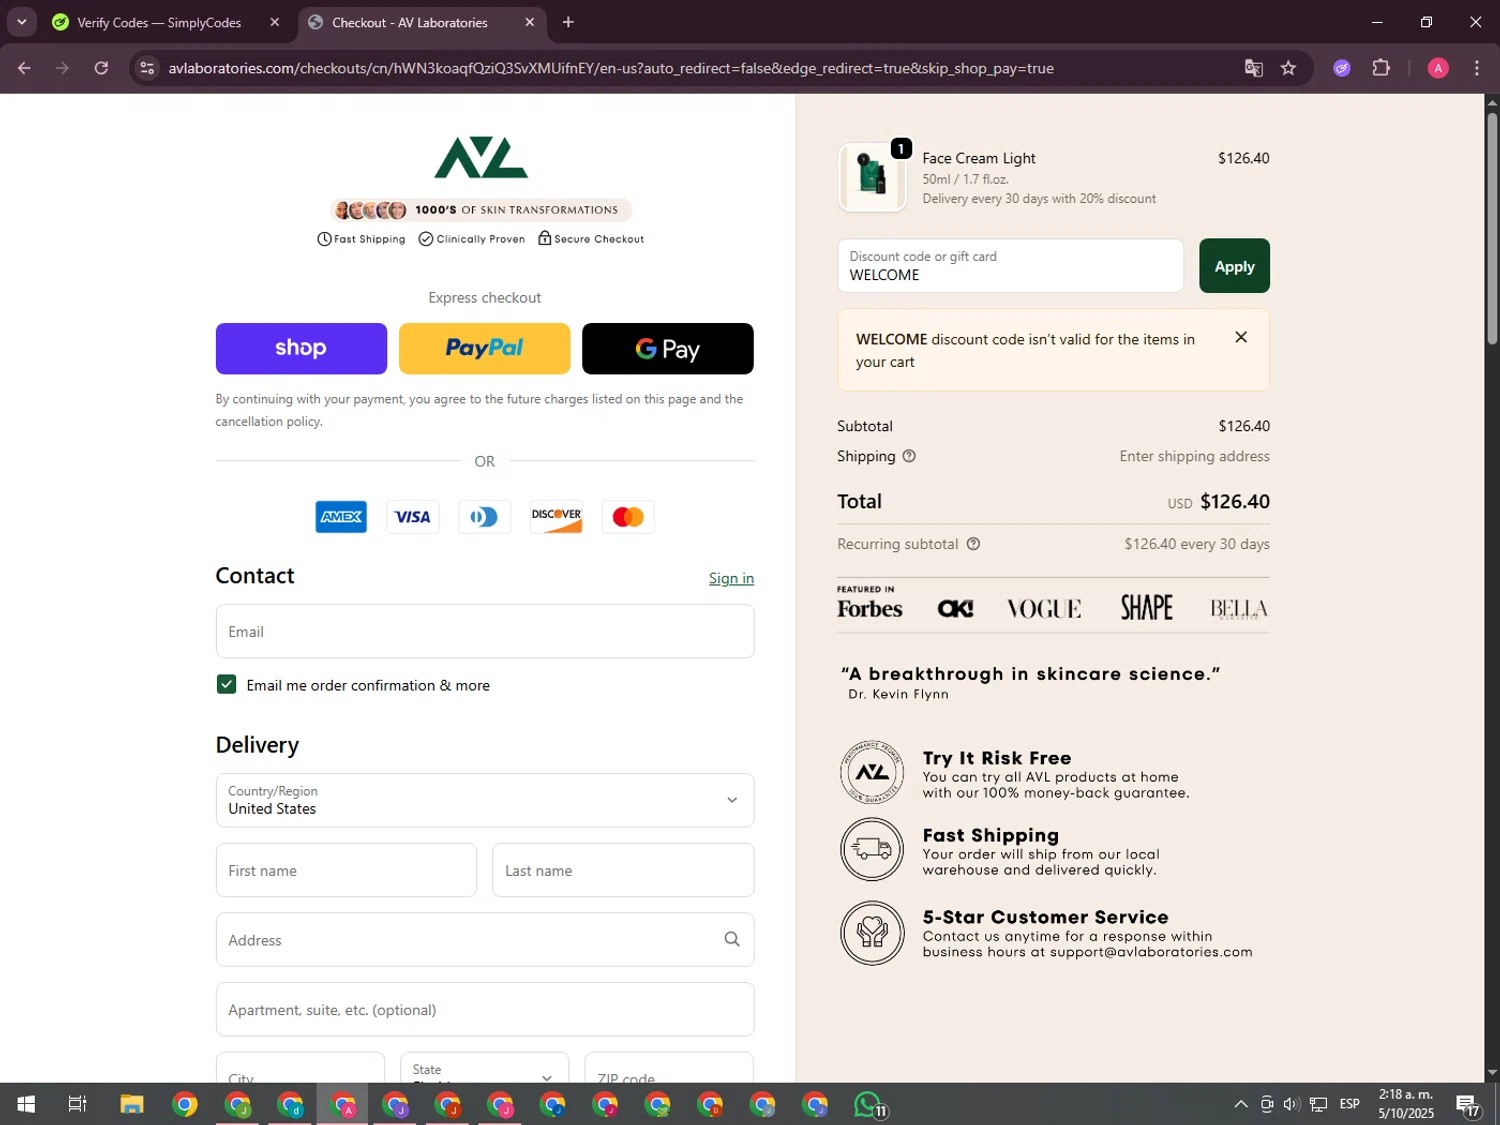Open recurring subtotal info icon
The width and height of the screenshot is (1500, 1125).
pos(973,544)
